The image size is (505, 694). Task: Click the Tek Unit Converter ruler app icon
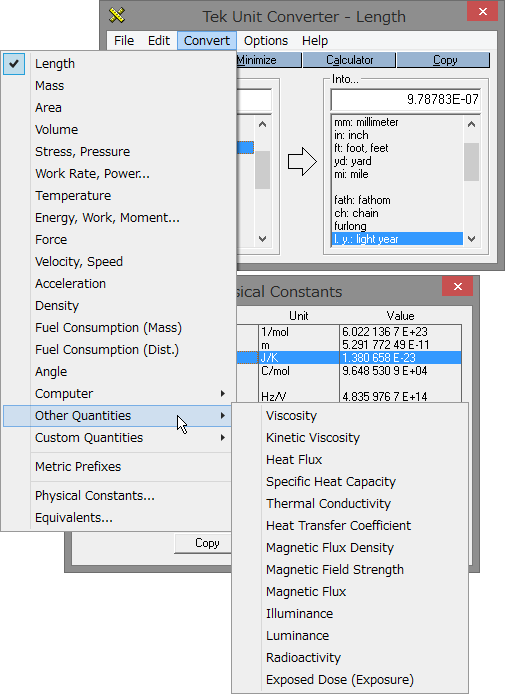tap(117, 15)
